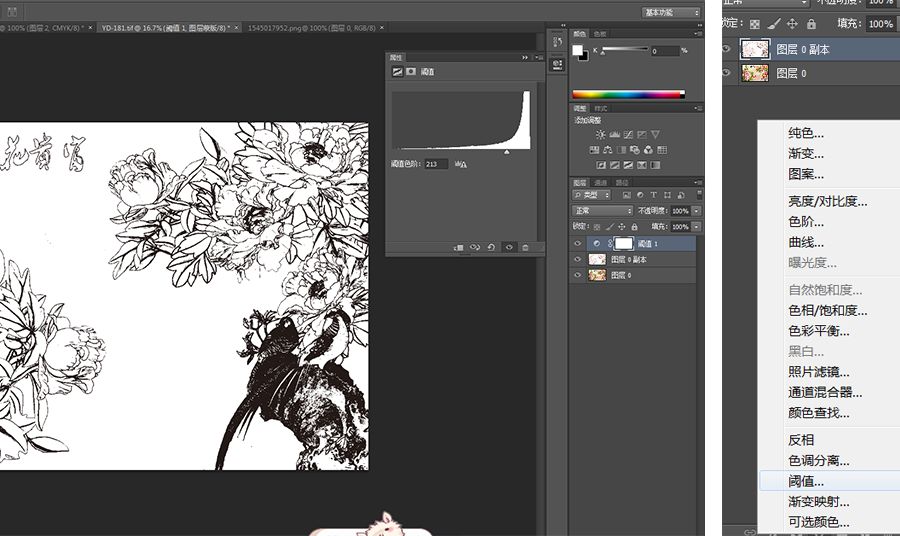The height and width of the screenshot is (536, 900).
Task: Add a Black & White adjustment icon
Action: pyautogui.click(x=621, y=150)
